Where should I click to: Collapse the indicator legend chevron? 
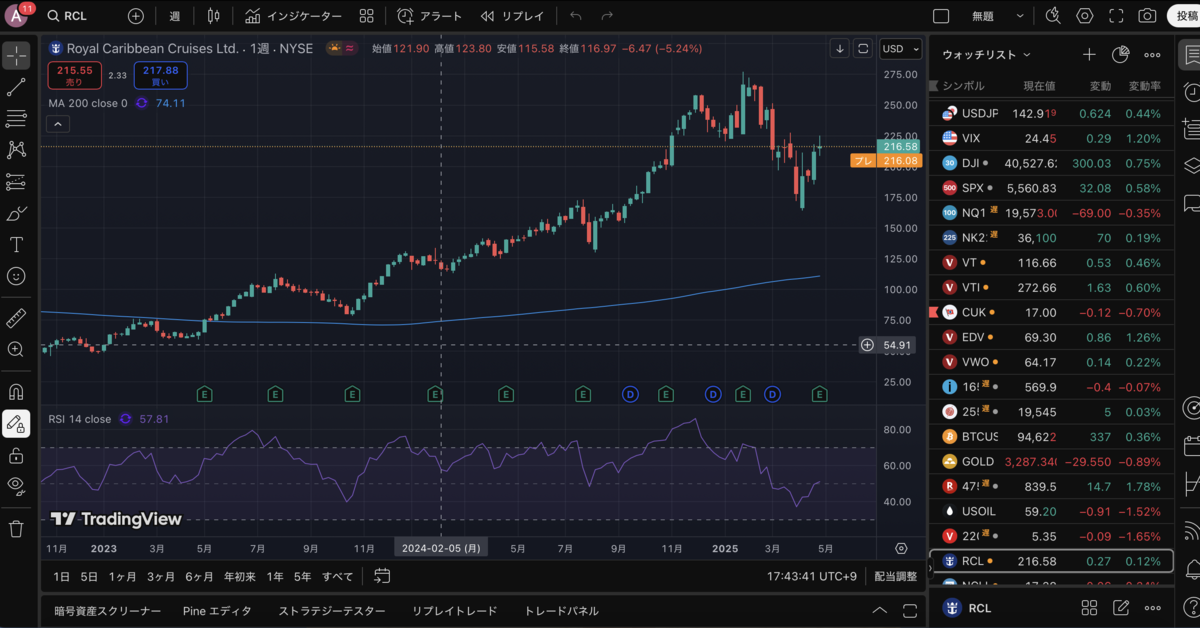tap(58, 124)
